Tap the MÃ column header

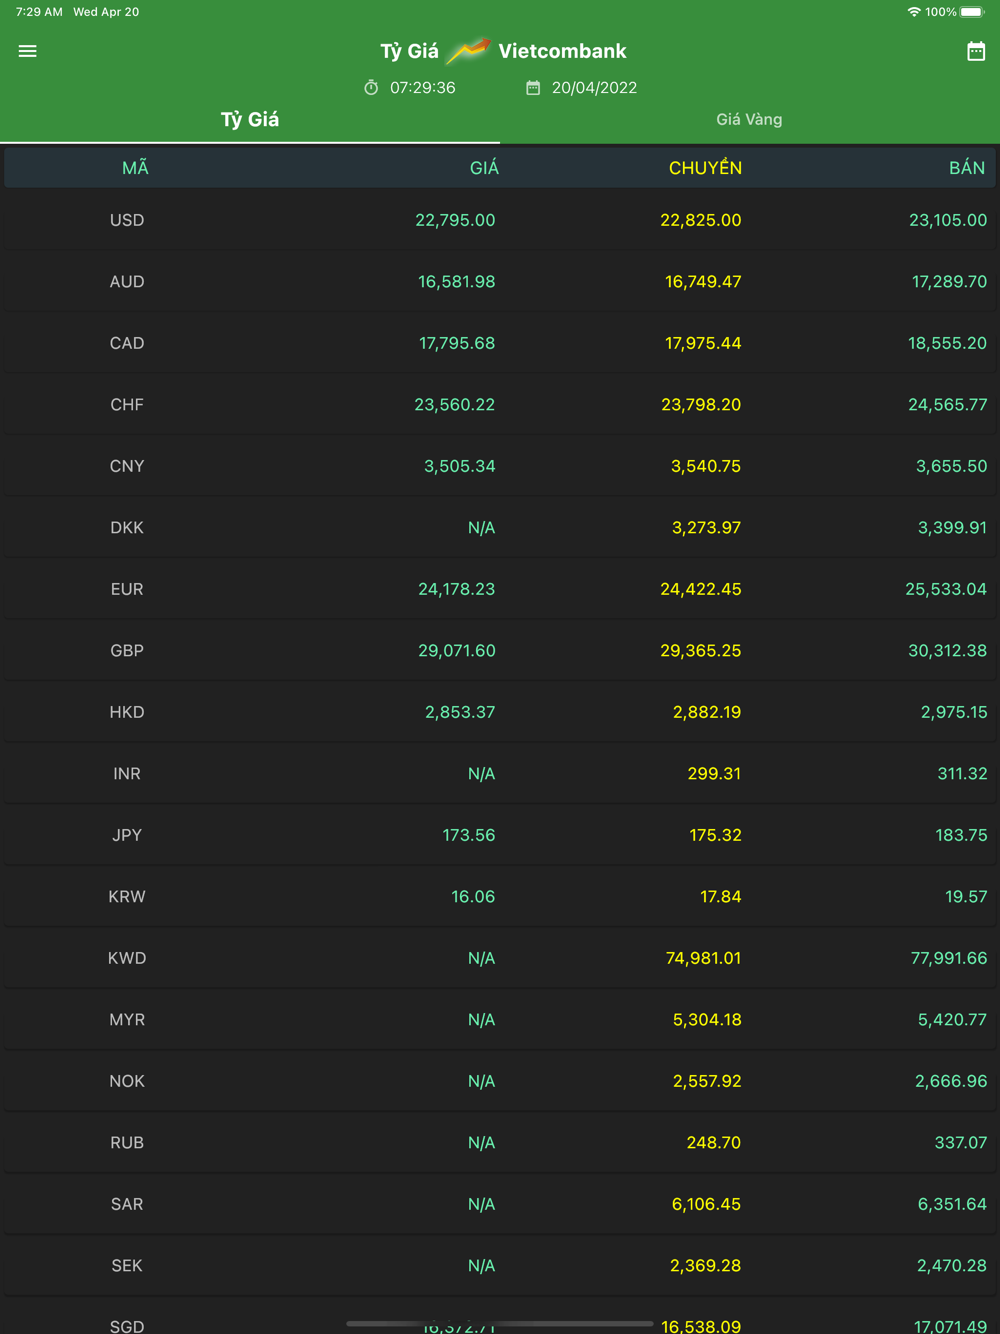point(135,168)
